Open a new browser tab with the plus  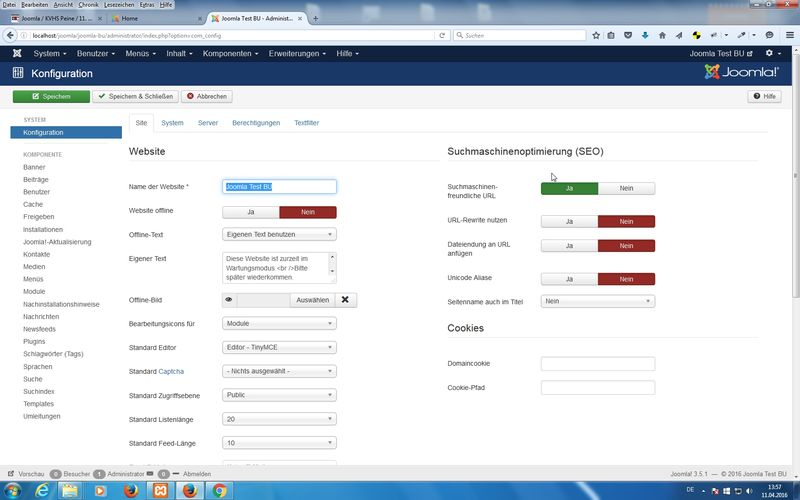click(x=315, y=18)
